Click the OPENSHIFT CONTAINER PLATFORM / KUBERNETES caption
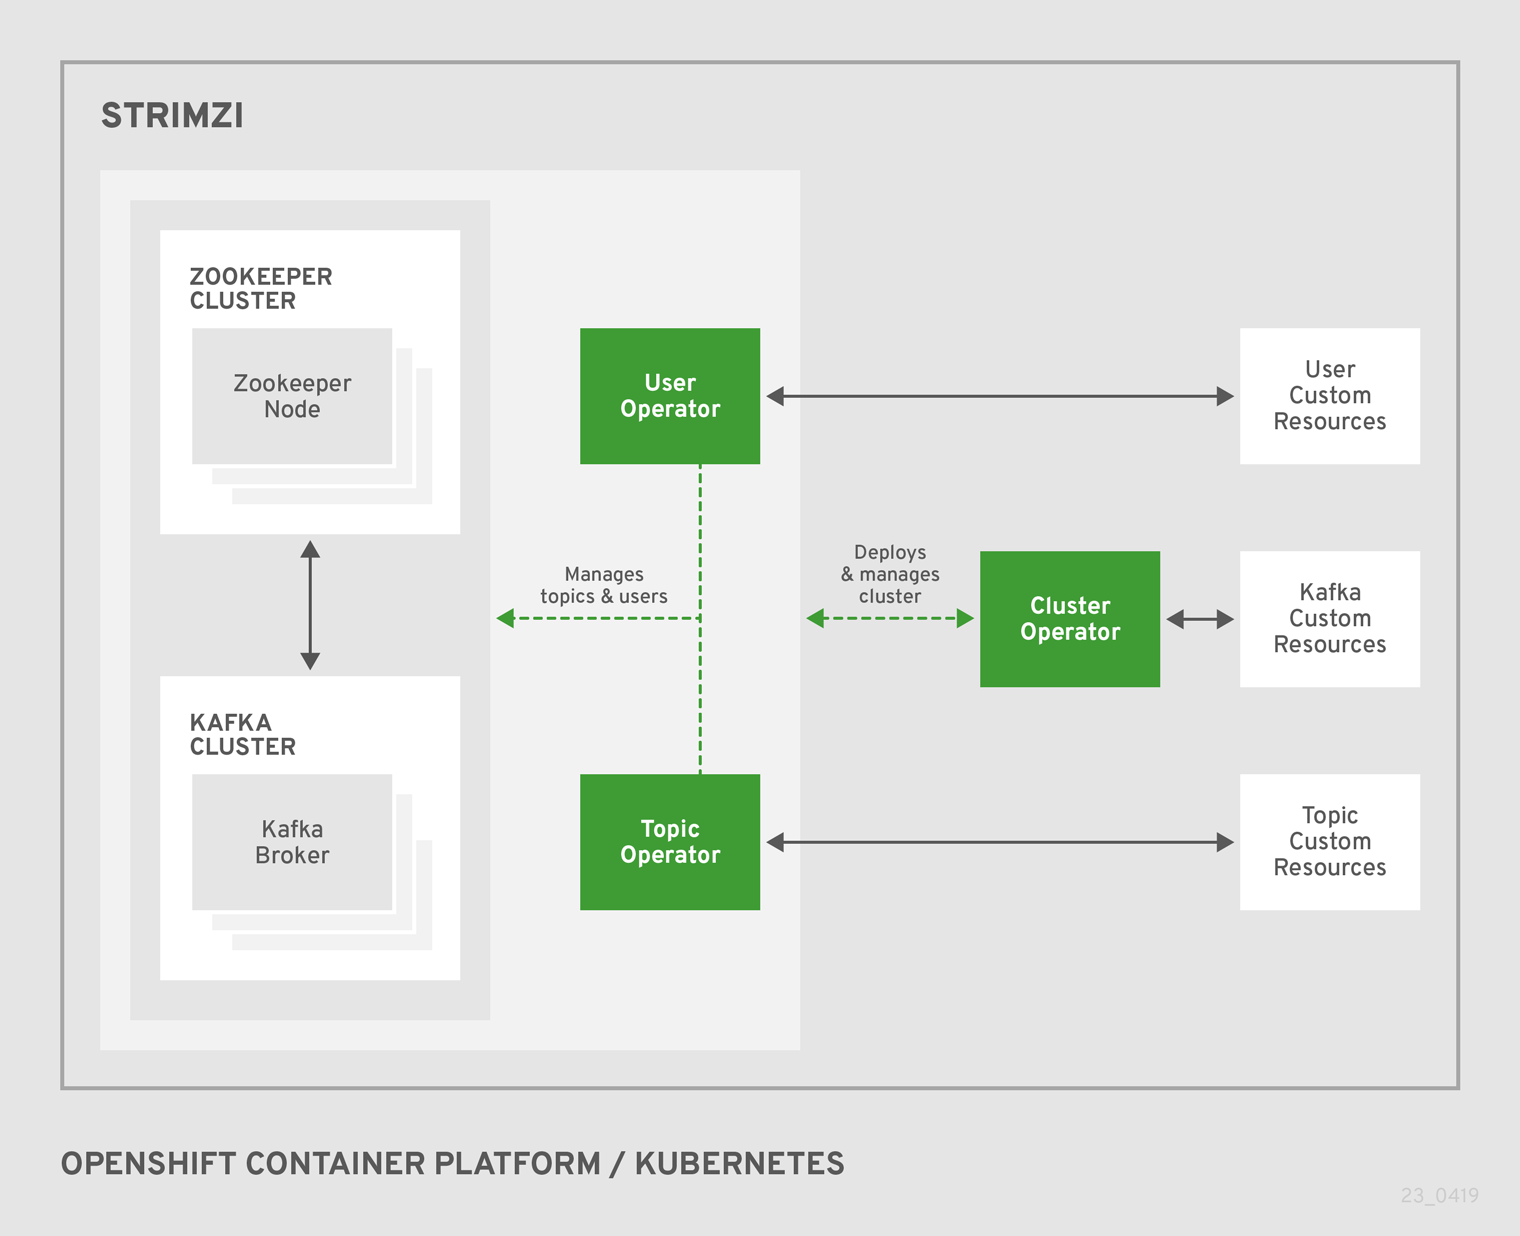1520x1236 pixels. (453, 1164)
